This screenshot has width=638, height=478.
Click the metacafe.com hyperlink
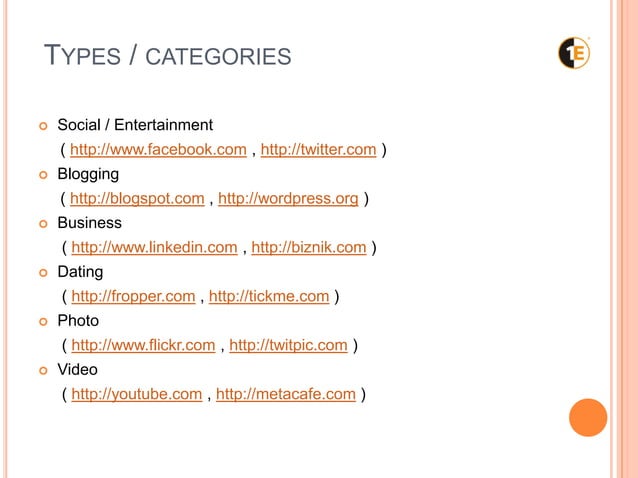[286, 394]
